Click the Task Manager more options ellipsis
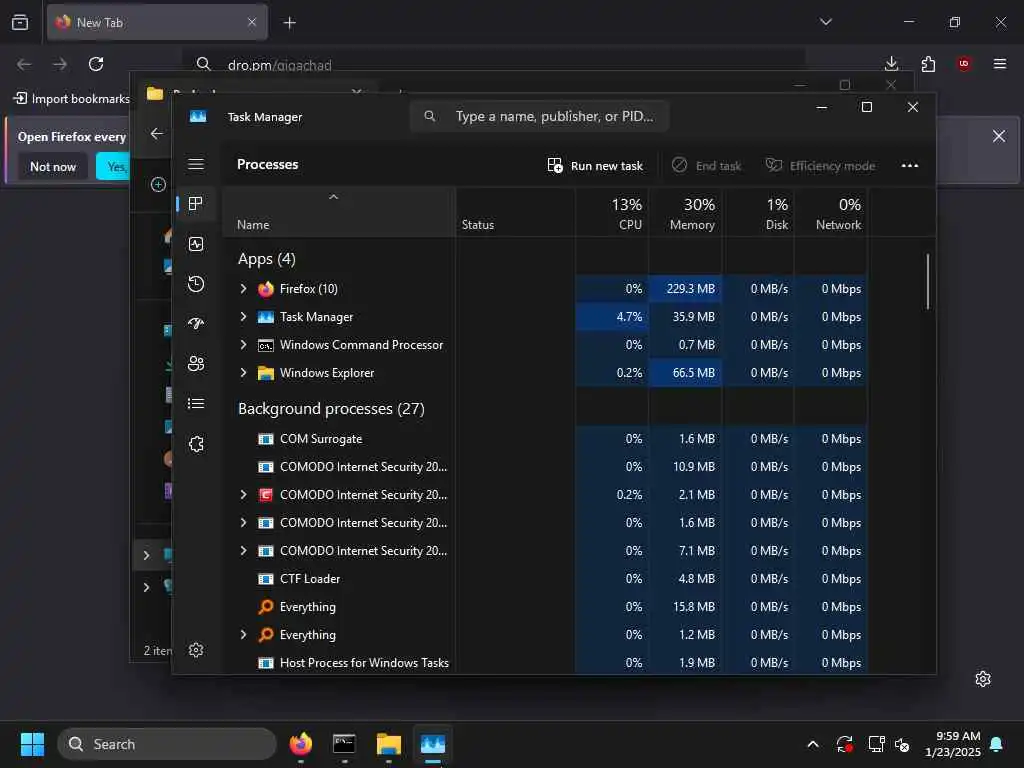 910,165
